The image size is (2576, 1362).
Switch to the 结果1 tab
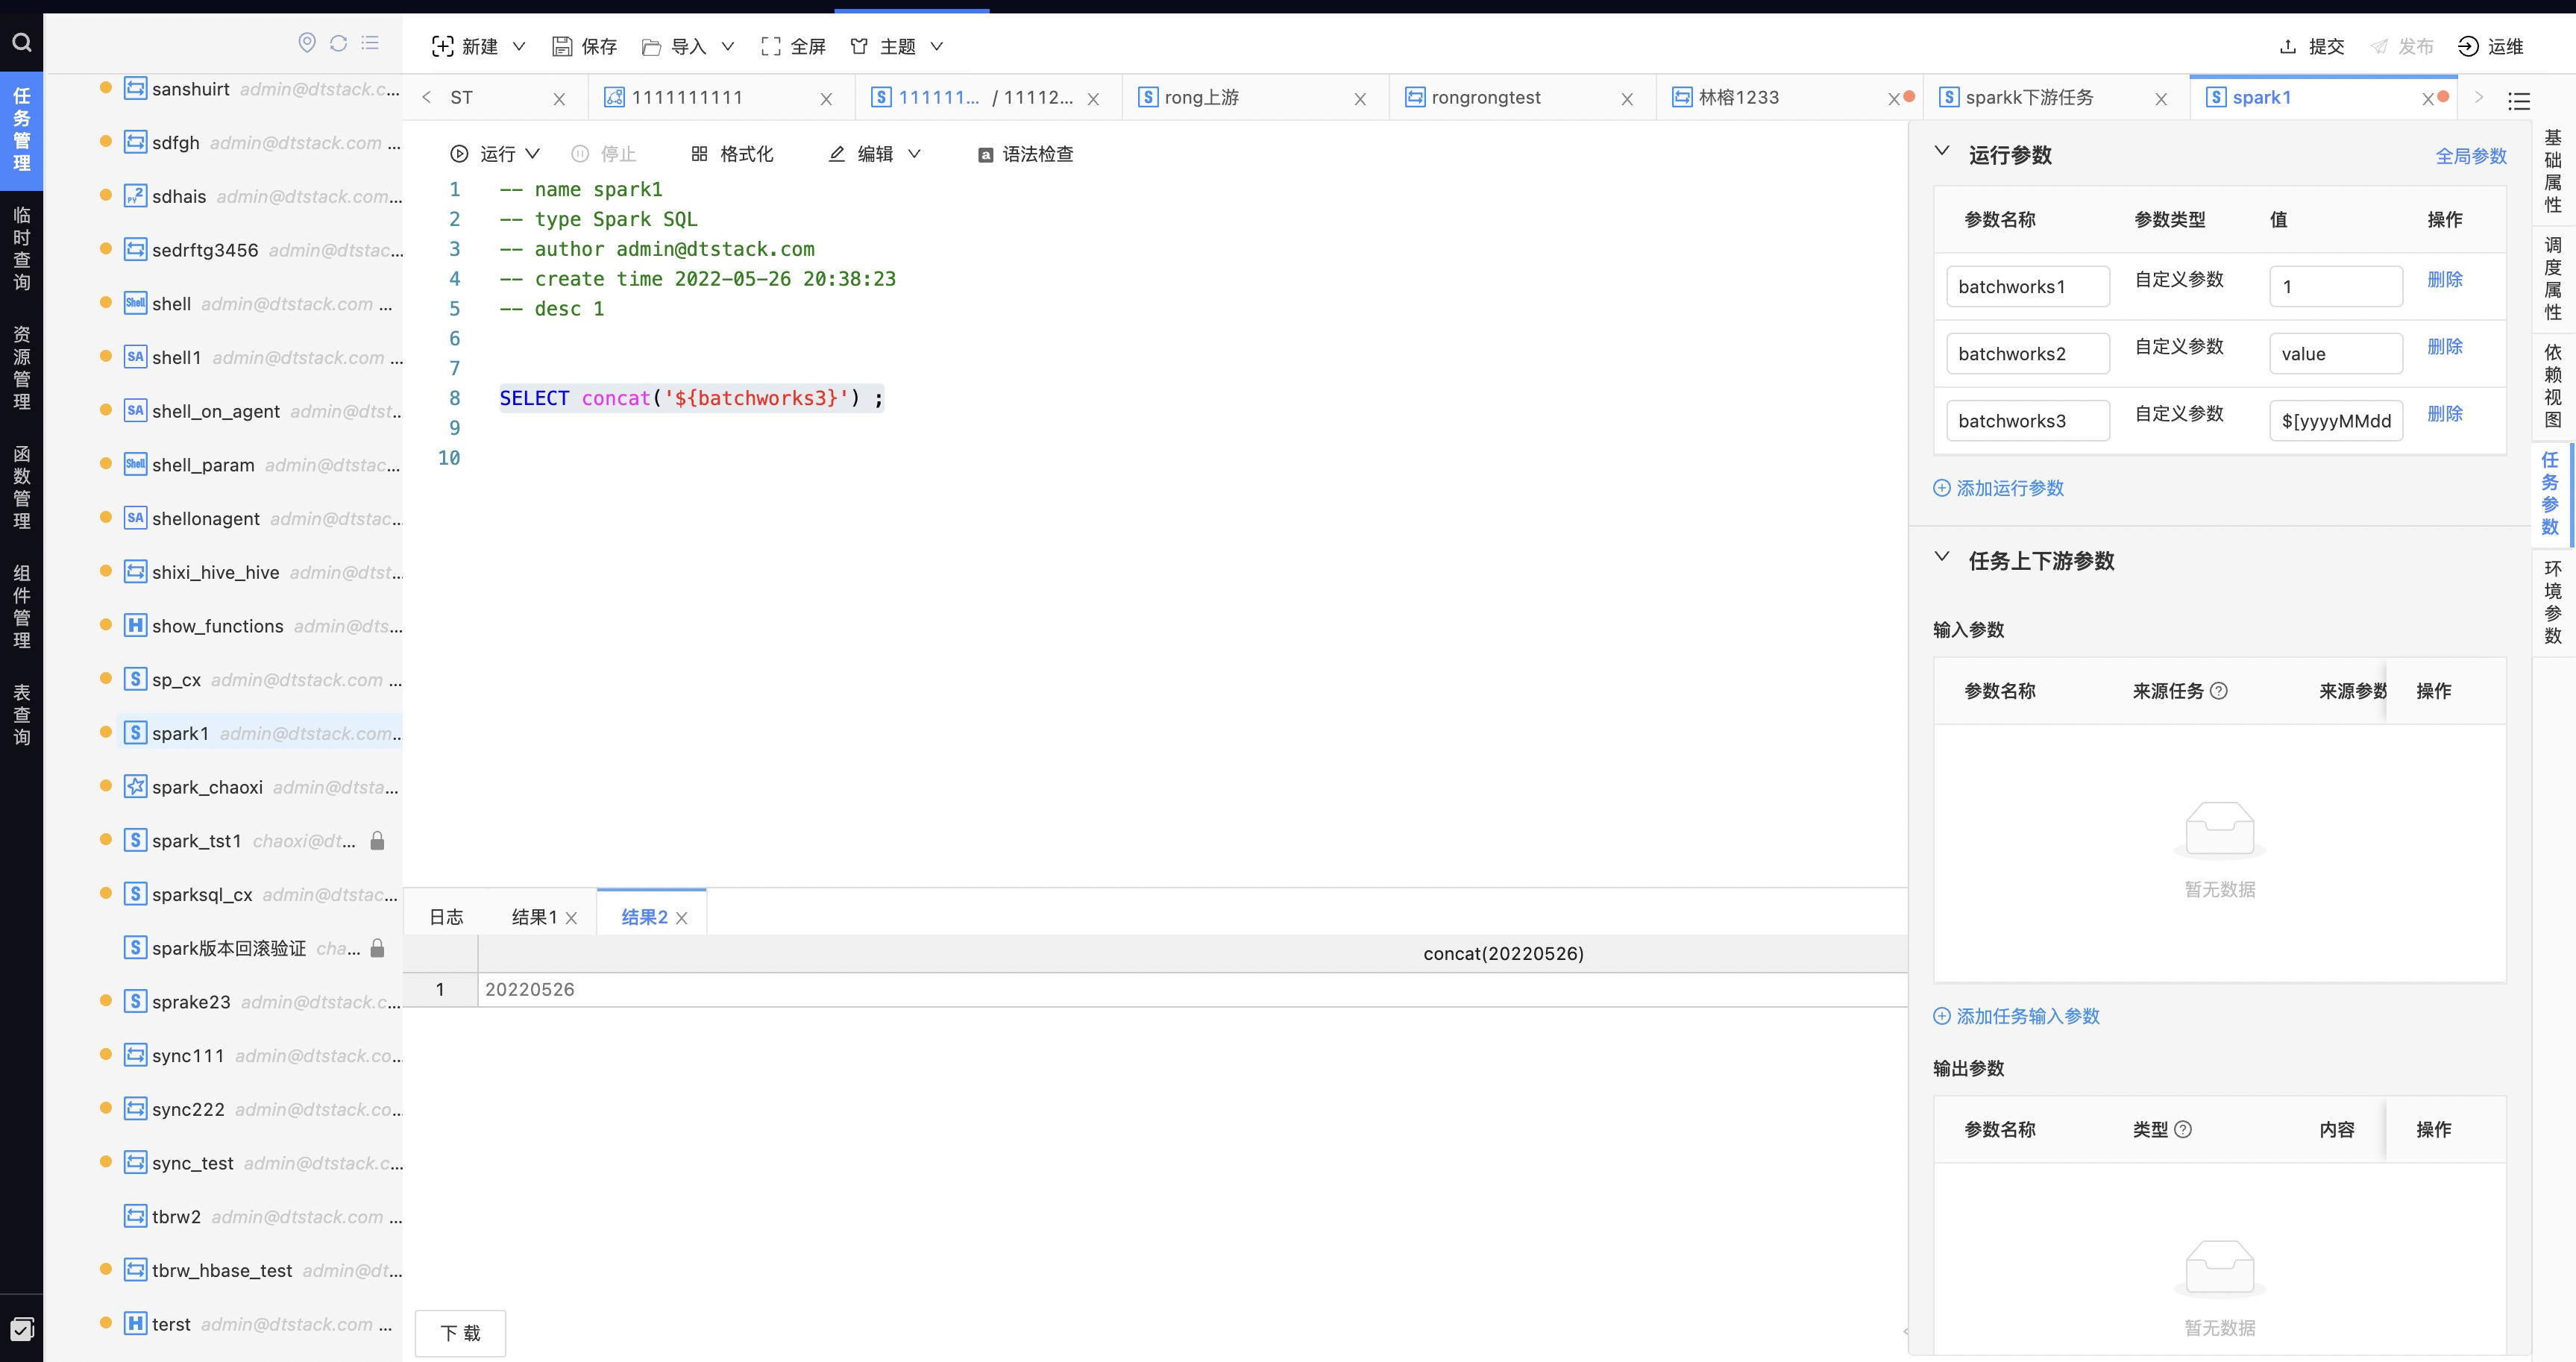[x=534, y=916]
